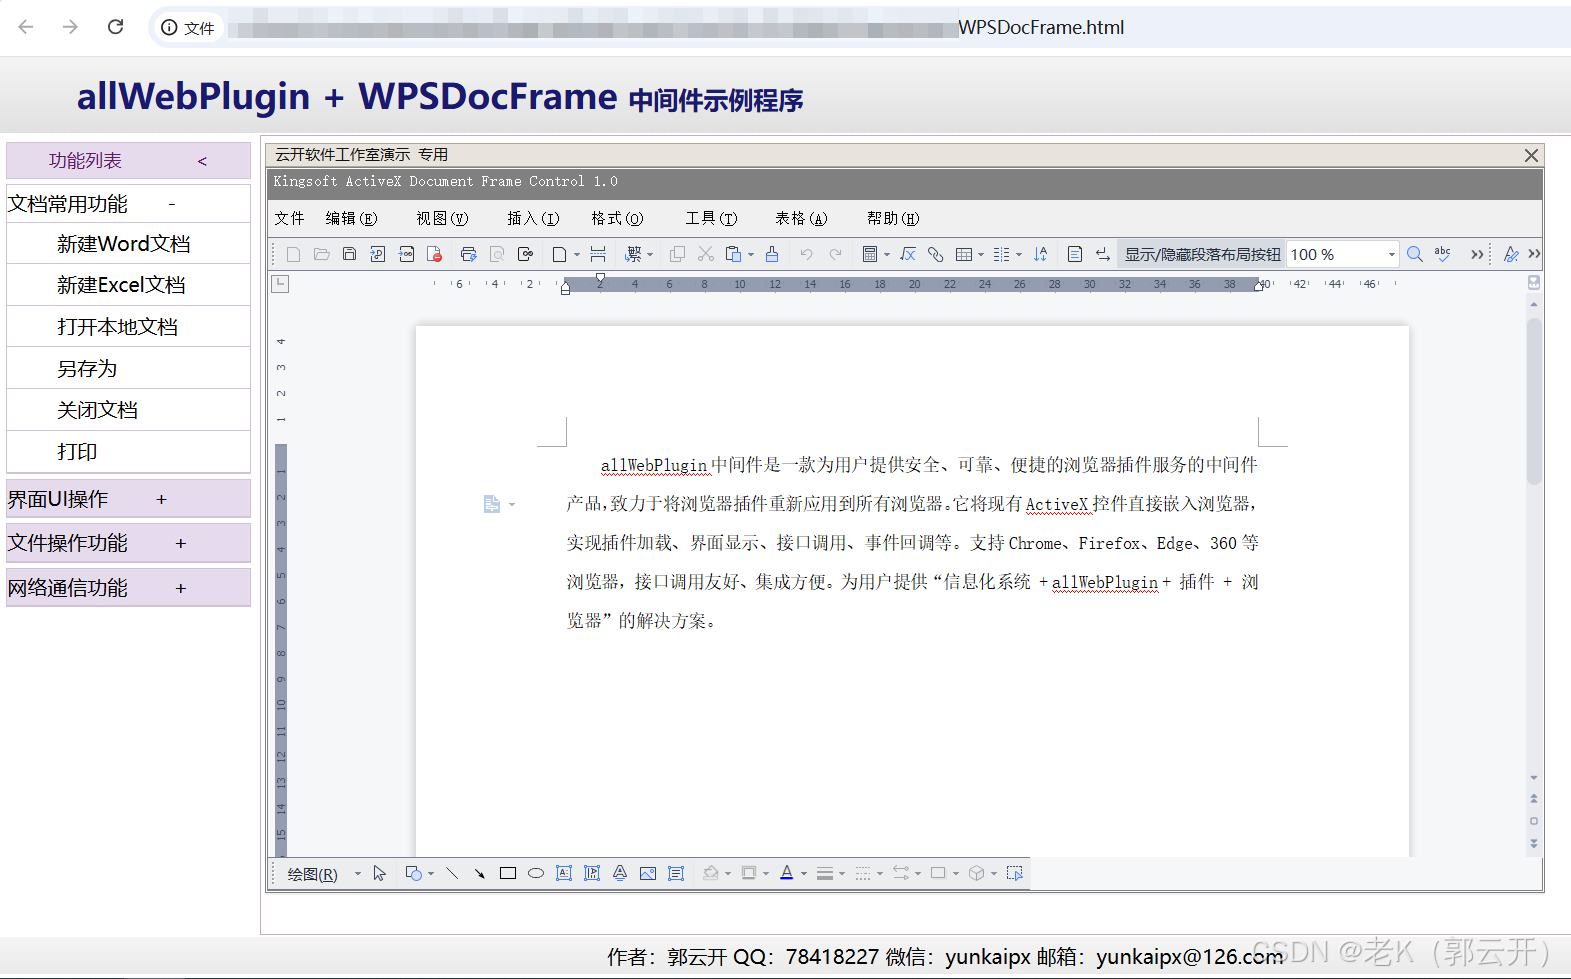Screen dimensions: 1571x979
Task: Open the Insert Table dropdown arrow
Action: tap(981, 254)
